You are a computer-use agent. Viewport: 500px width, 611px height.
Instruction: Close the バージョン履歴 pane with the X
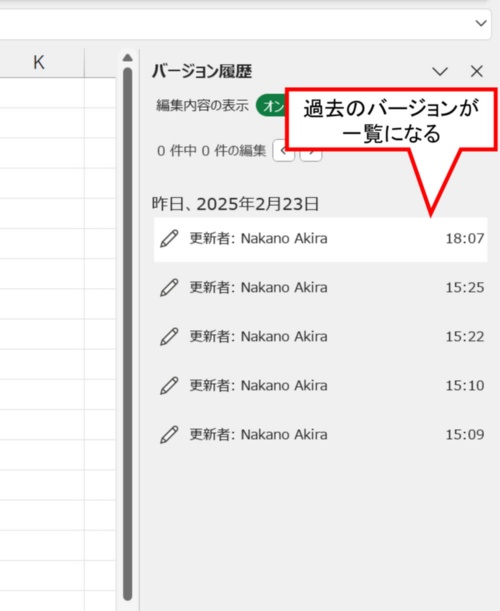click(477, 71)
